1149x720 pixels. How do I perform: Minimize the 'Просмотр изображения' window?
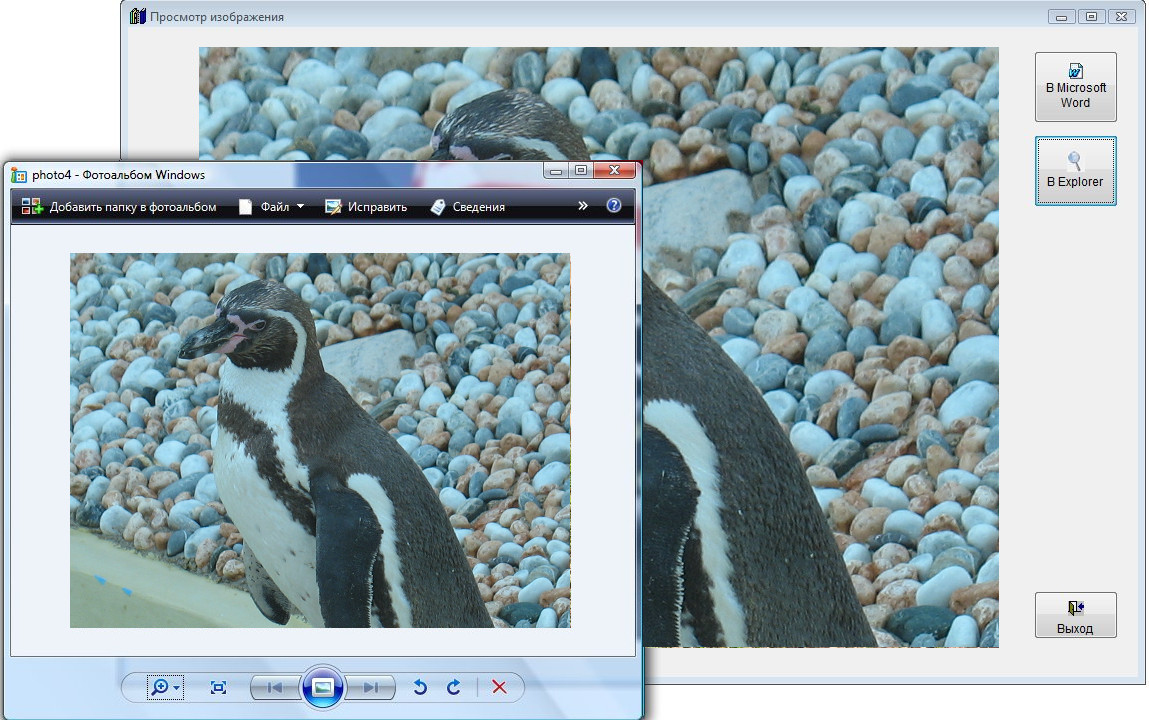1061,16
